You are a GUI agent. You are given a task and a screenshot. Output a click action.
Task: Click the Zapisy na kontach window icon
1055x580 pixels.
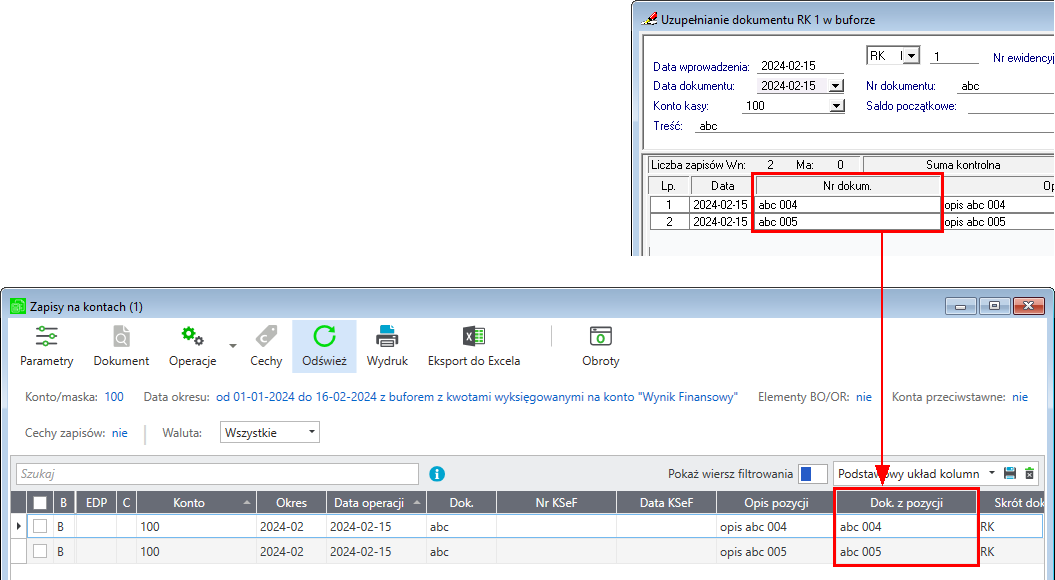click(x=17, y=307)
